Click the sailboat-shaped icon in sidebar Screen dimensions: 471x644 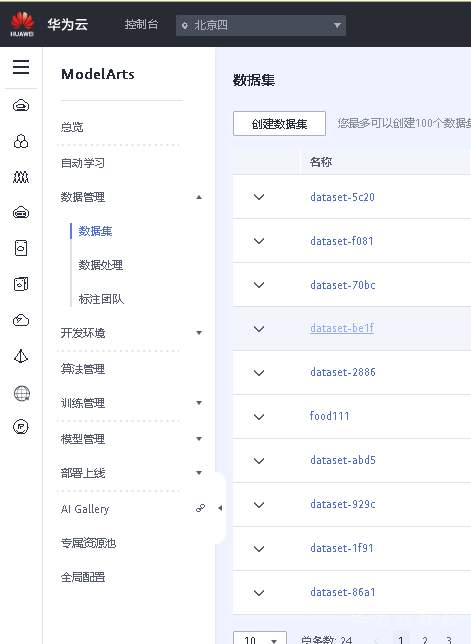(21, 356)
